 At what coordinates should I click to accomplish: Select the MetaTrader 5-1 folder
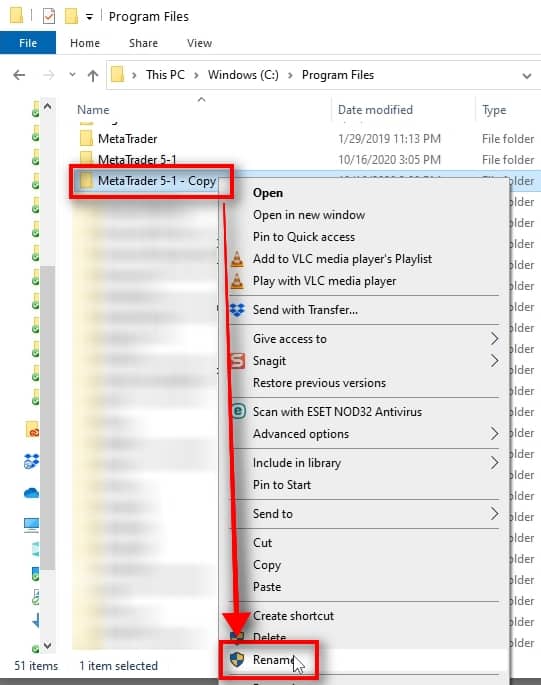coord(137,159)
